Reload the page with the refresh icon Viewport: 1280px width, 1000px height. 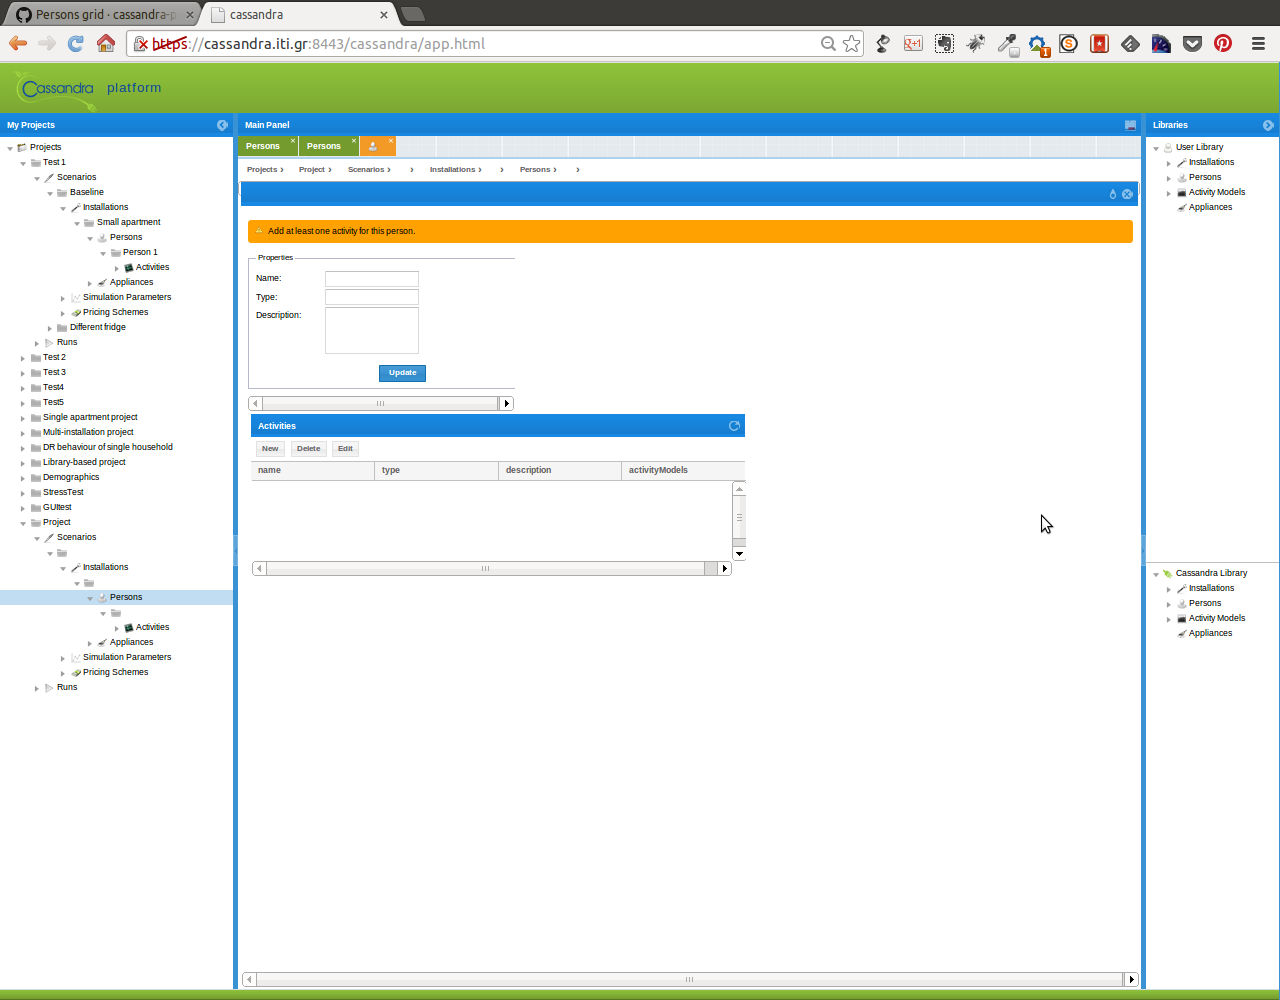75,43
